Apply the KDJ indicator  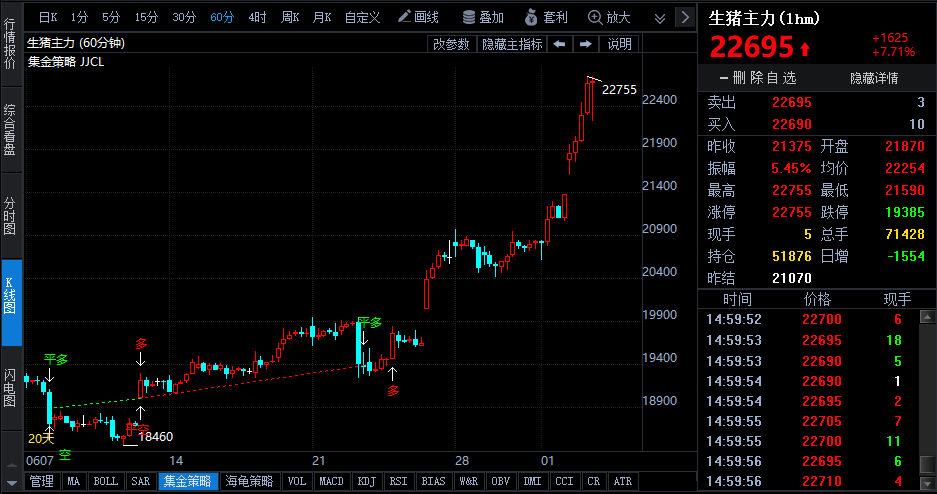[366, 481]
